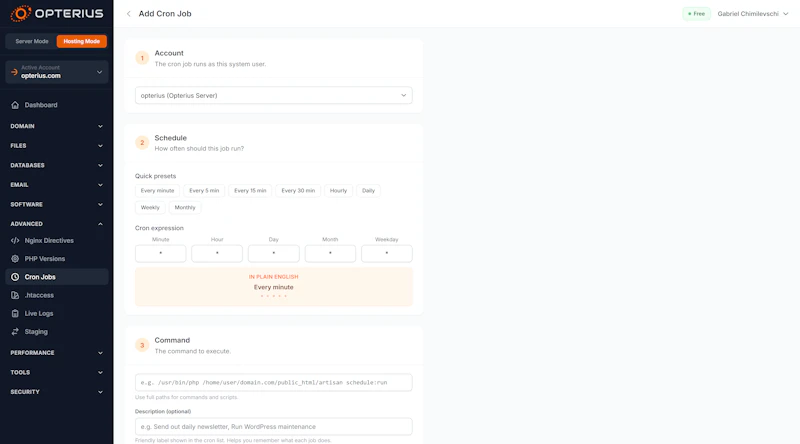Expand the DATABASES sidebar section
800x444 pixels.
57,165
